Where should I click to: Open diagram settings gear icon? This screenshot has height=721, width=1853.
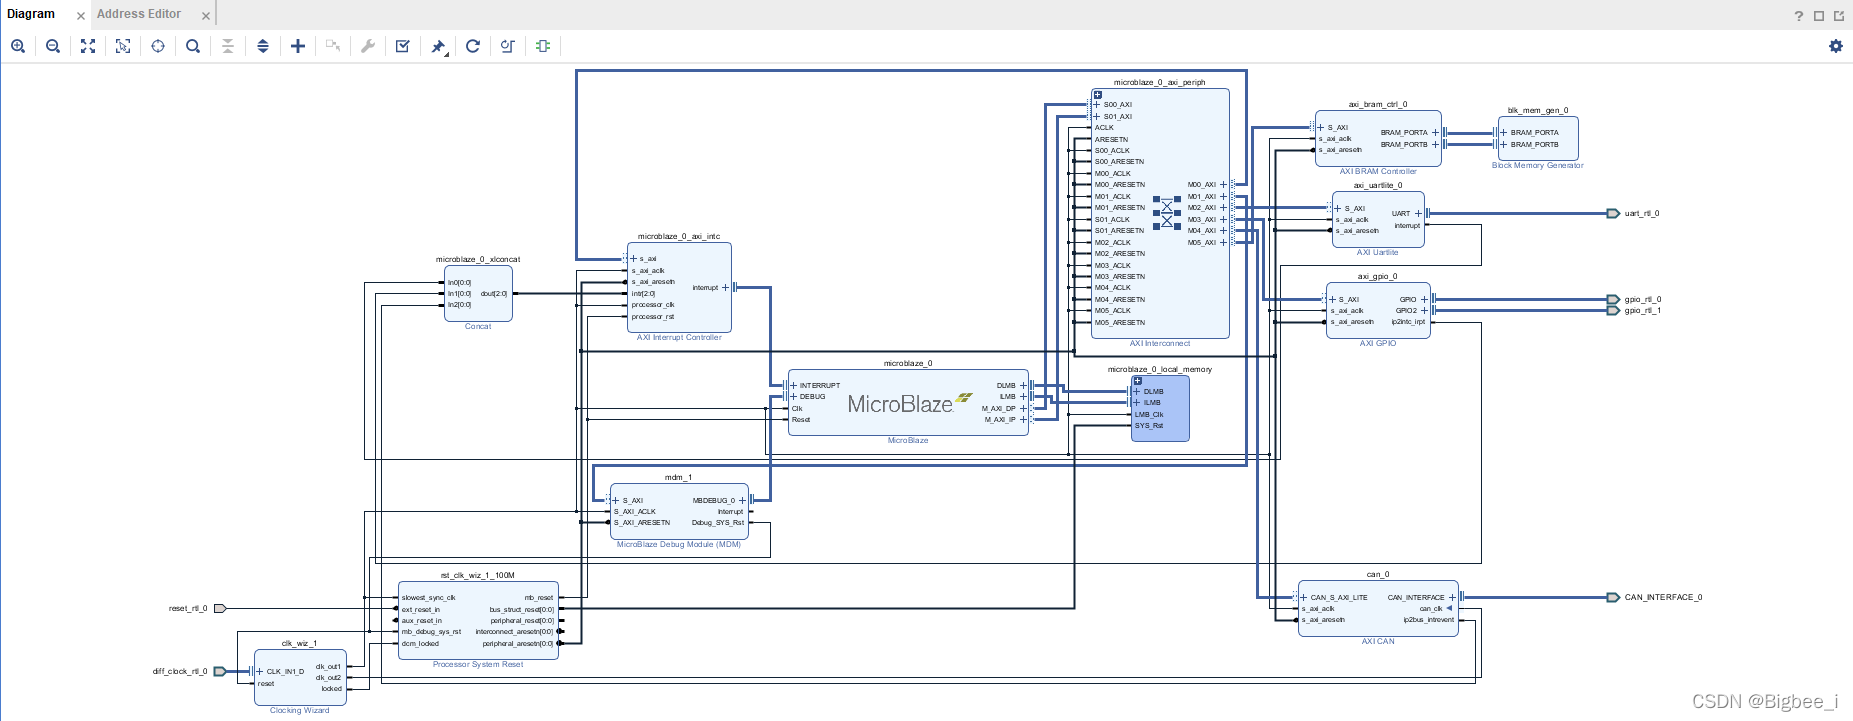pos(1836,46)
